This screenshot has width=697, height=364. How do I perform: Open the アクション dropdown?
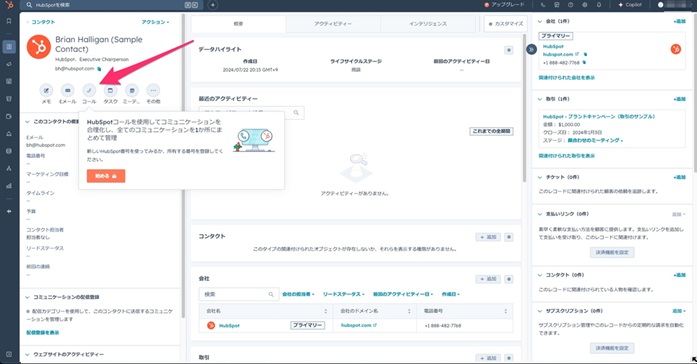click(x=155, y=22)
